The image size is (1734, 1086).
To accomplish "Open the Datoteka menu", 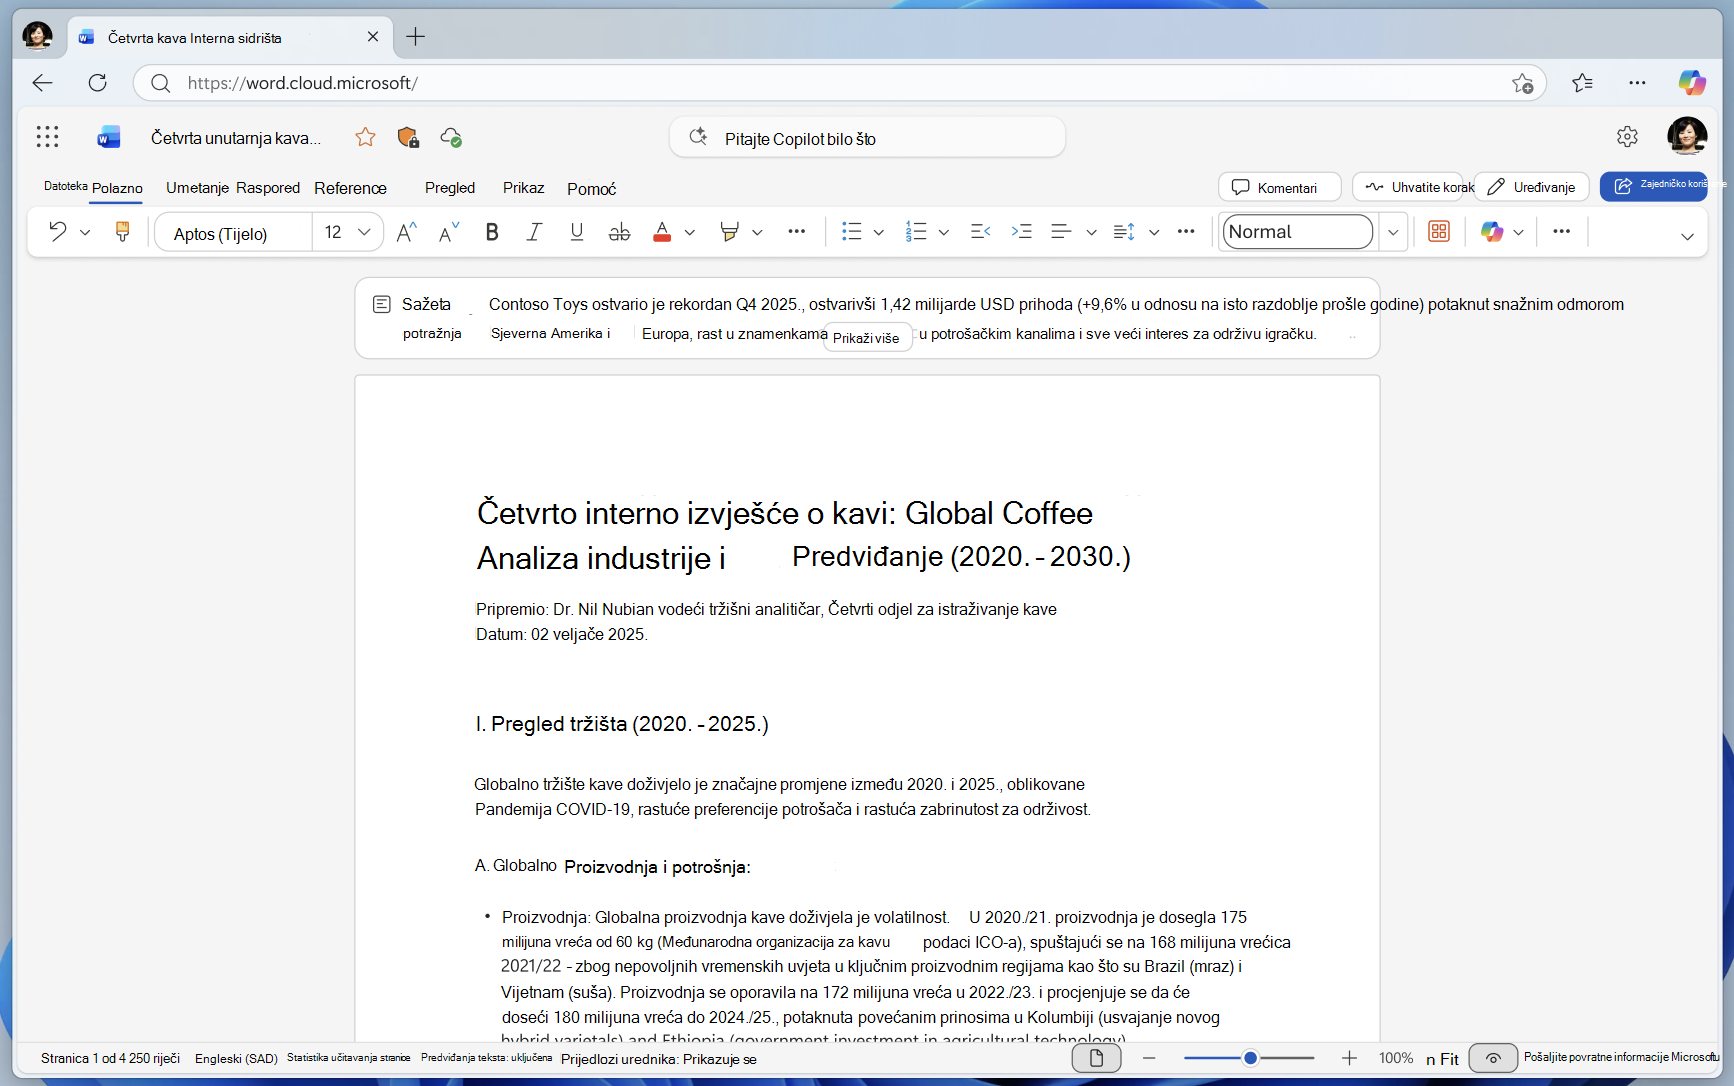I will pos(65,186).
